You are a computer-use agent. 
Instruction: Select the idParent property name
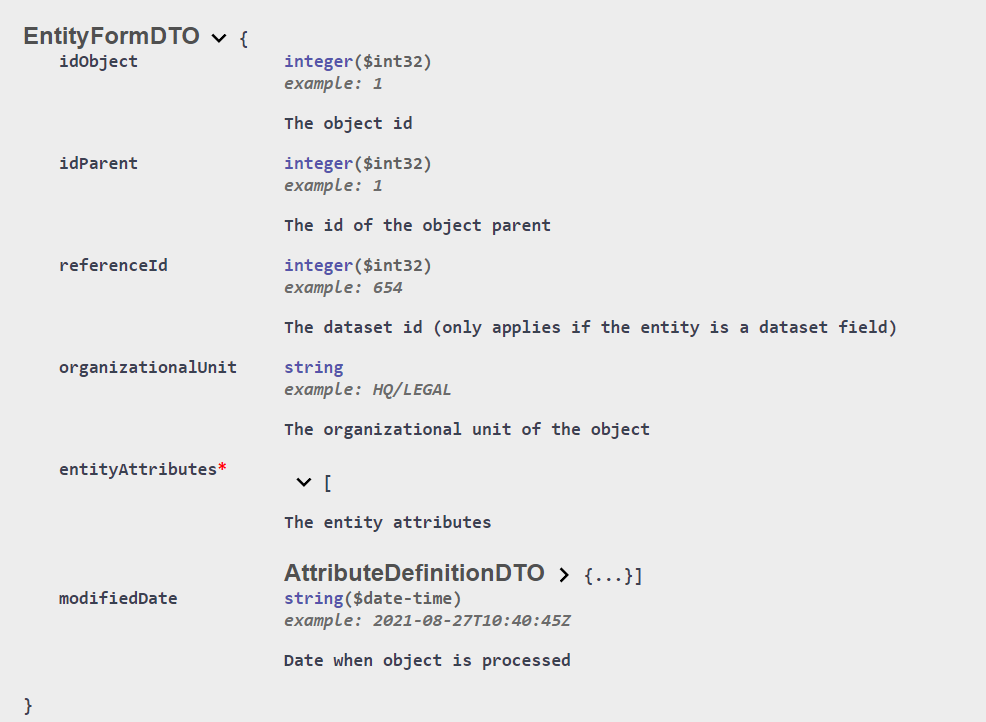pyautogui.click(x=98, y=163)
